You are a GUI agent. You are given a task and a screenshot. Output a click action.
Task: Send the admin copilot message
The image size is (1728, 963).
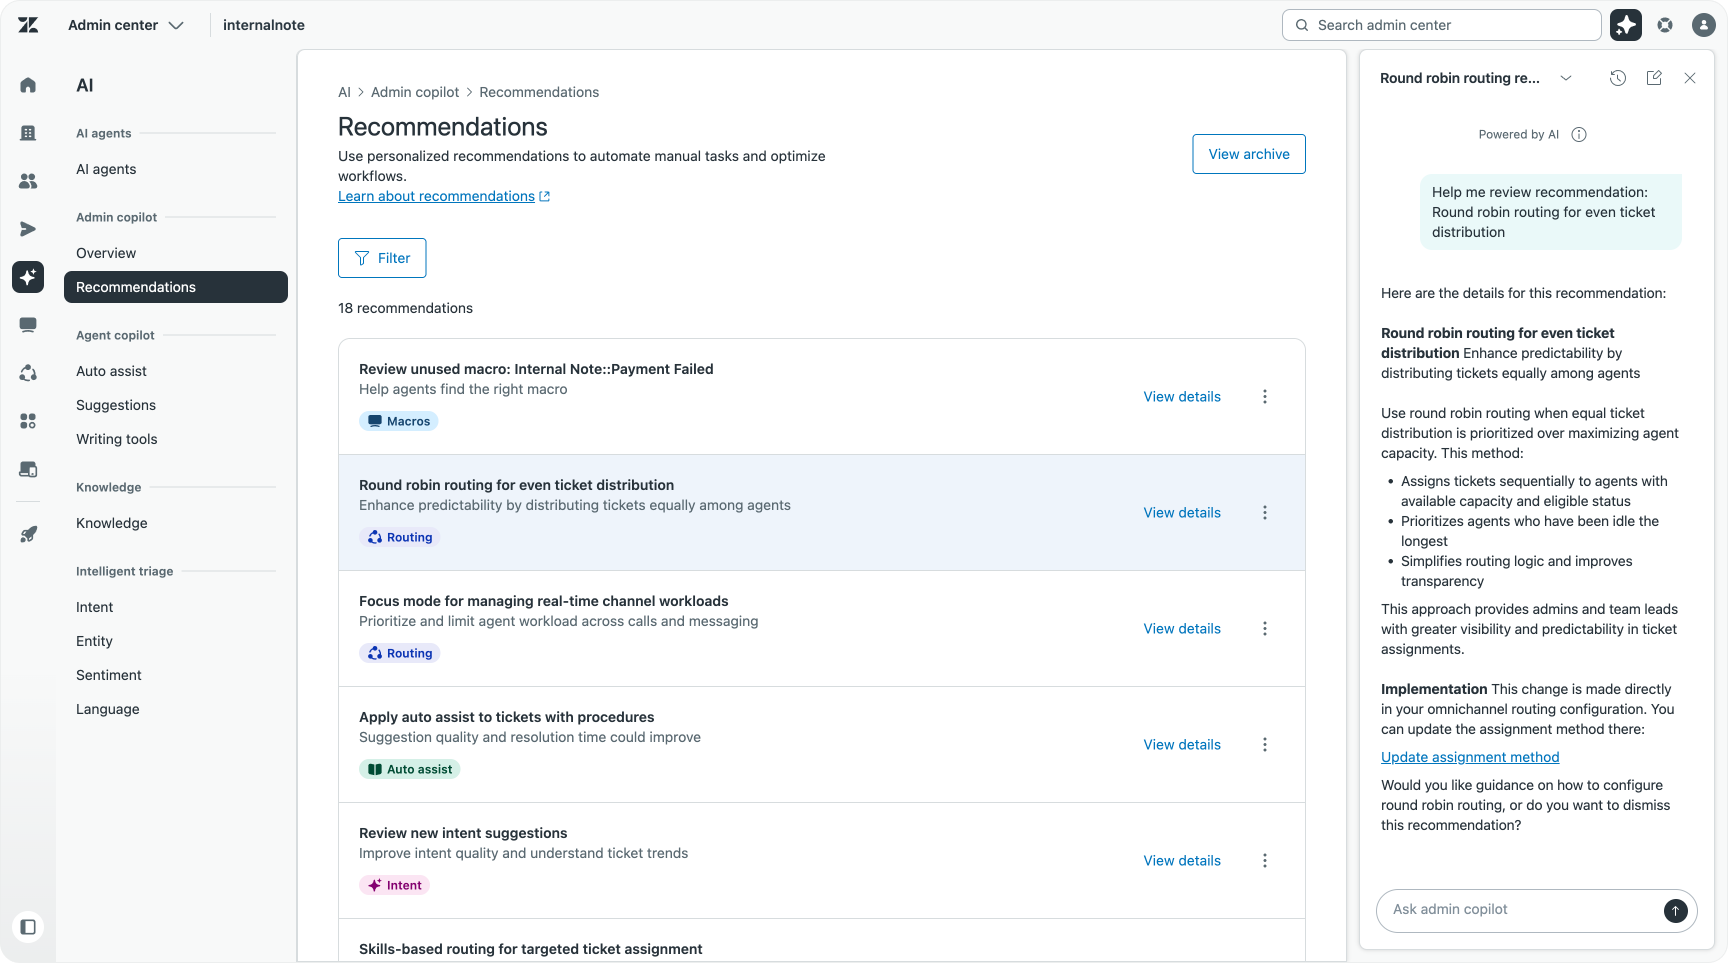(x=1675, y=910)
